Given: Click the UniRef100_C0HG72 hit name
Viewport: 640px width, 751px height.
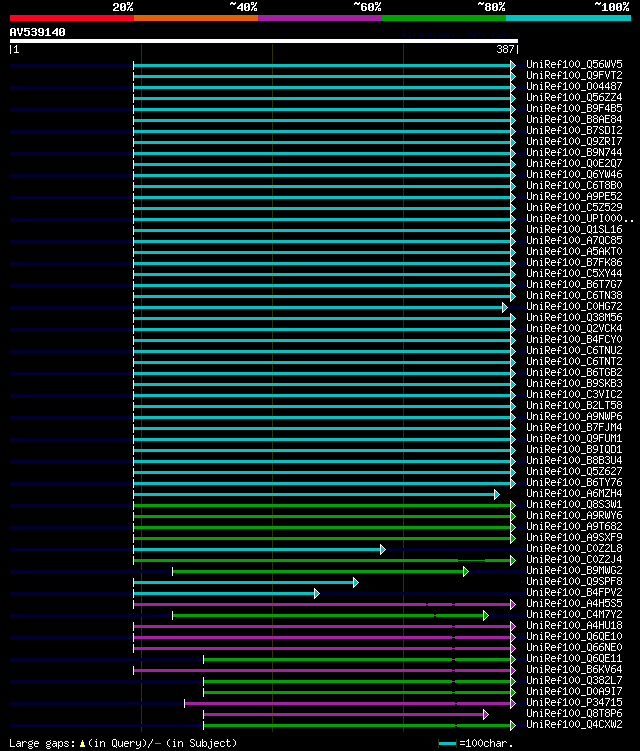Looking at the screenshot, I should [x=574, y=307].
